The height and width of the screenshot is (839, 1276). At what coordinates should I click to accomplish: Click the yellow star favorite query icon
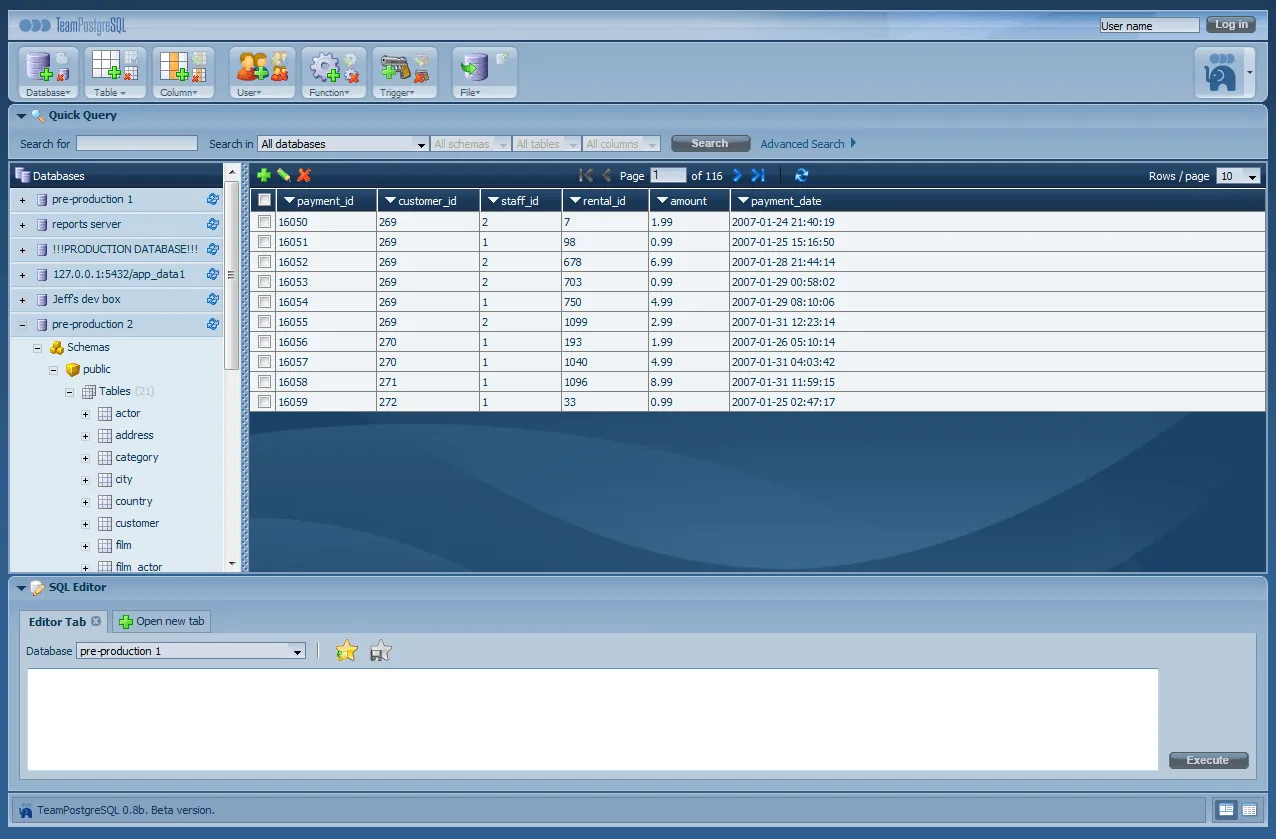(346, 651)
